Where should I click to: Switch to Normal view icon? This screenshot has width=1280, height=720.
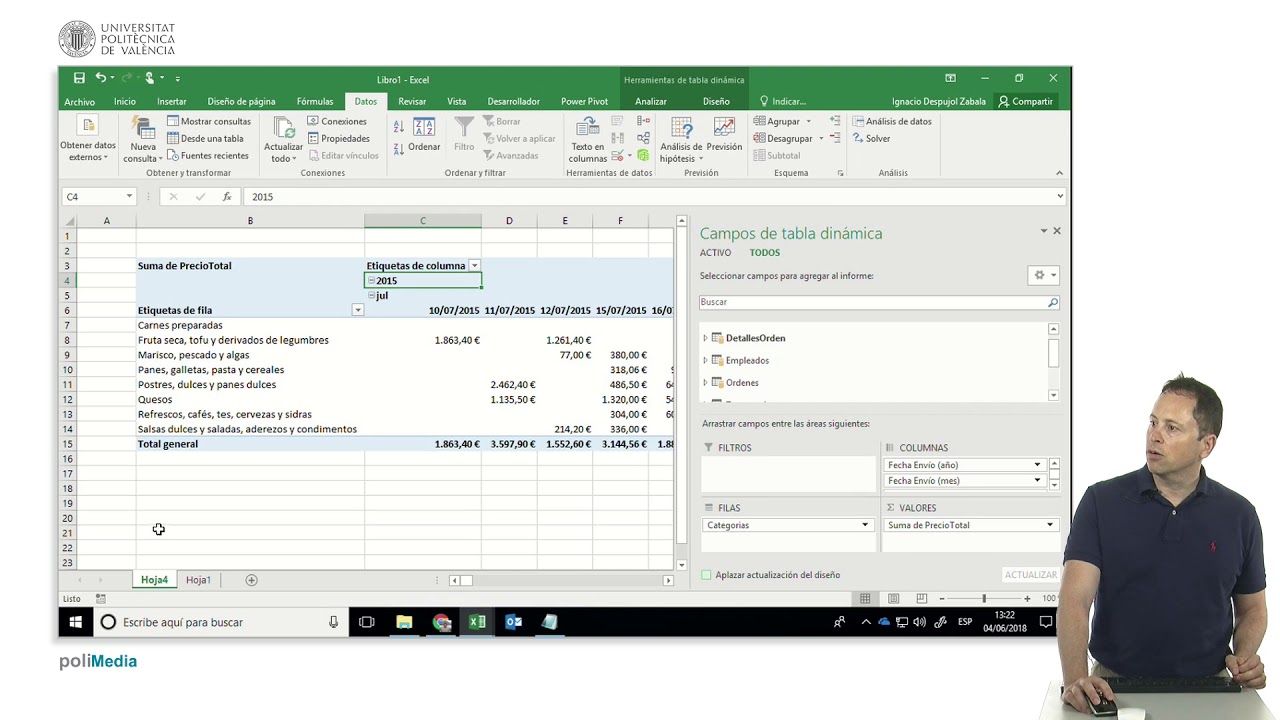(x=865, y=599)
